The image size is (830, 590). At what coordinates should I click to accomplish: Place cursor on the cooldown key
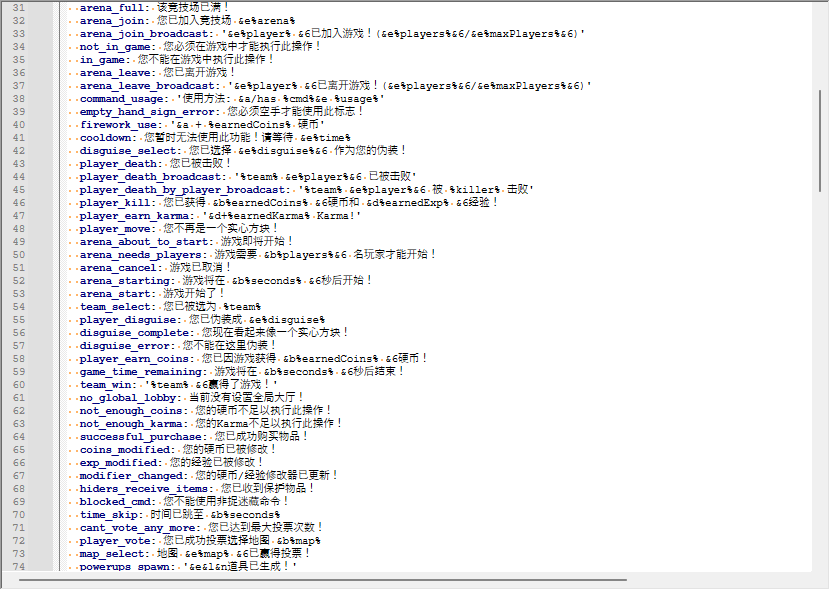tap(107, 137)
